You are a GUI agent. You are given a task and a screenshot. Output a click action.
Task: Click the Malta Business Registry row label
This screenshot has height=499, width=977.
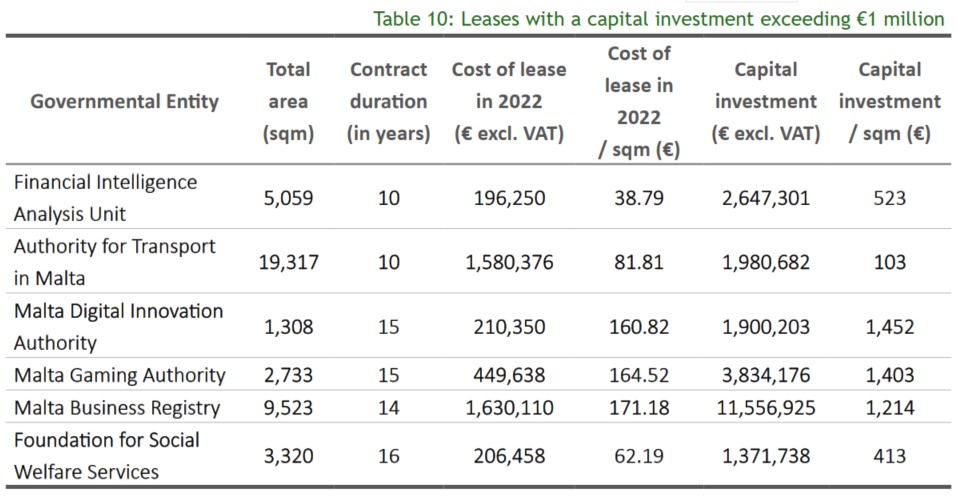coord(116,408)
